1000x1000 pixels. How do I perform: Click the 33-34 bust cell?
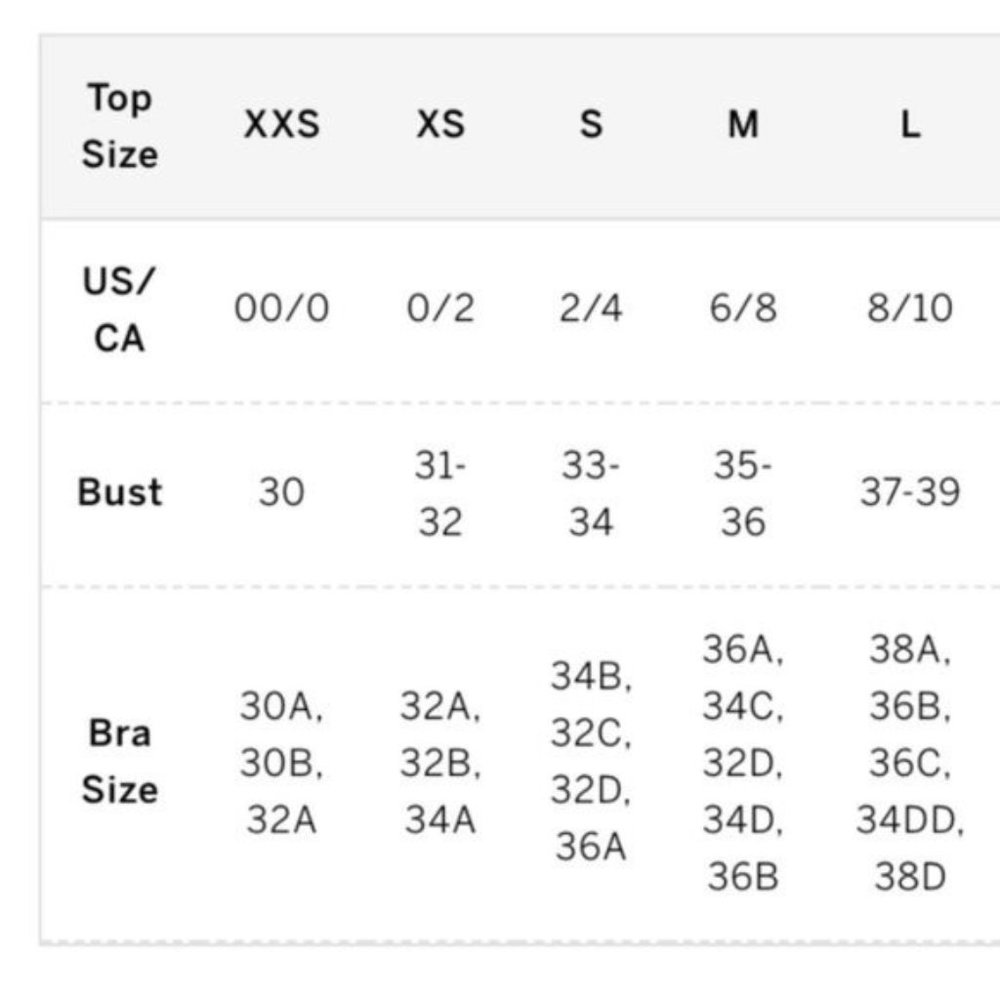591,494
